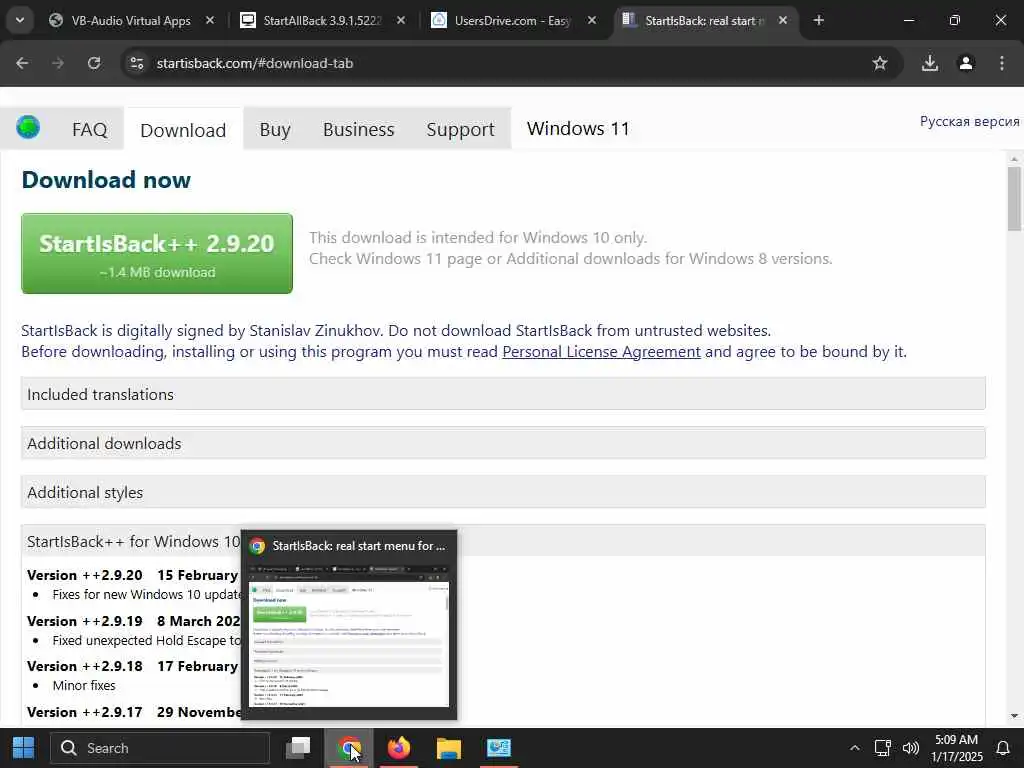Click the StartIsBack globe logo
The image size is (1024, 768).
point(28,127)
